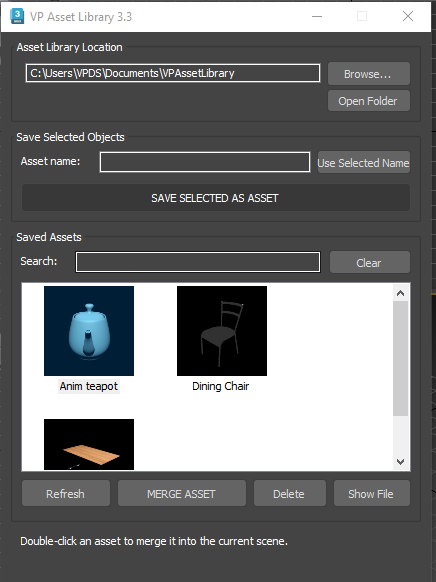Image resolution: width=436 pixels, height=582 pixels.
Task: Click the scrollbar up arrow in asset list
Action: [400, 293]
